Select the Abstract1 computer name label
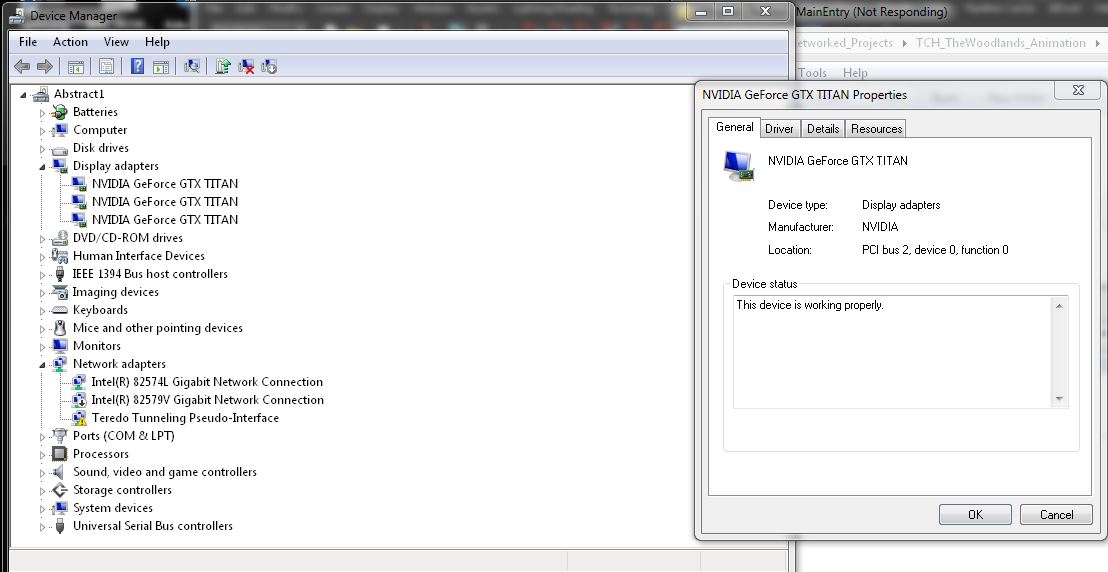This screenshot has width=1108, height=572. (79, 94)
